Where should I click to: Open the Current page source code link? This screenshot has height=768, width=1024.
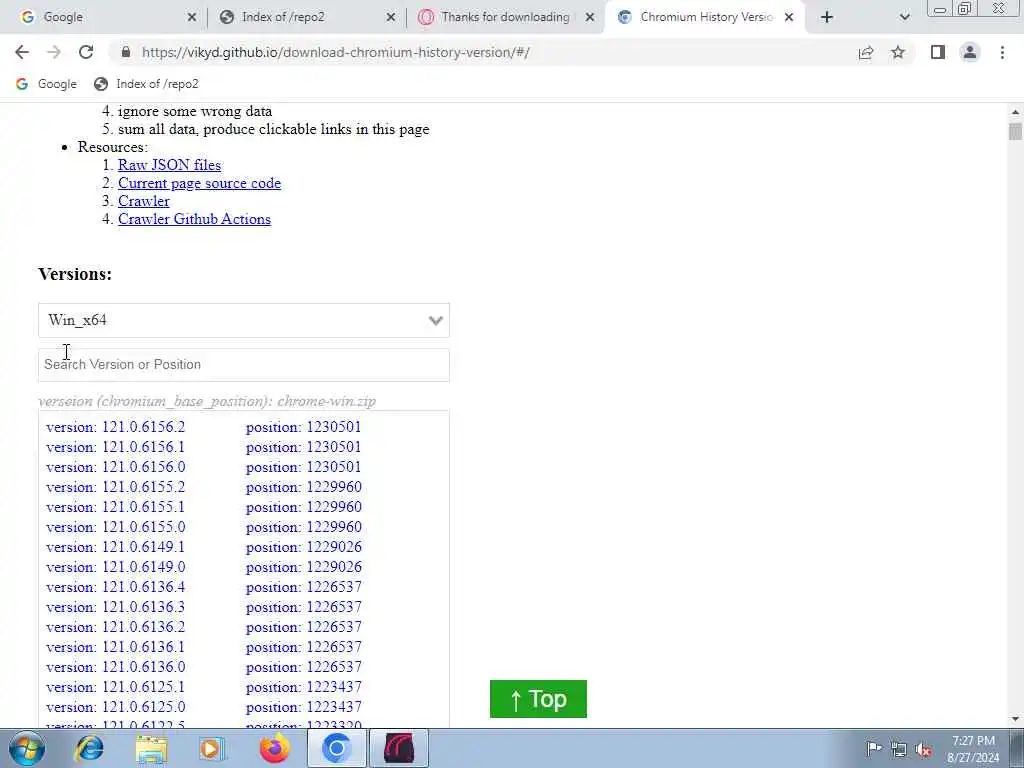coord(199,184)
